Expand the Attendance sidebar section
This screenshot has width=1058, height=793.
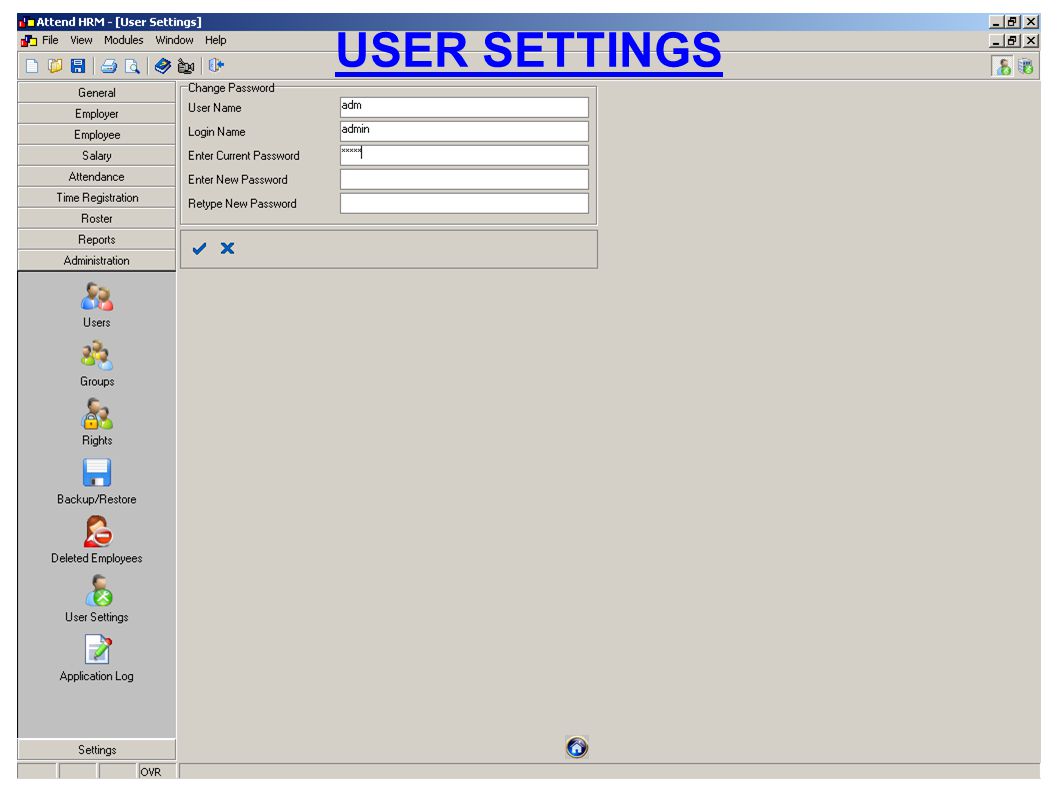pos(96,176)
